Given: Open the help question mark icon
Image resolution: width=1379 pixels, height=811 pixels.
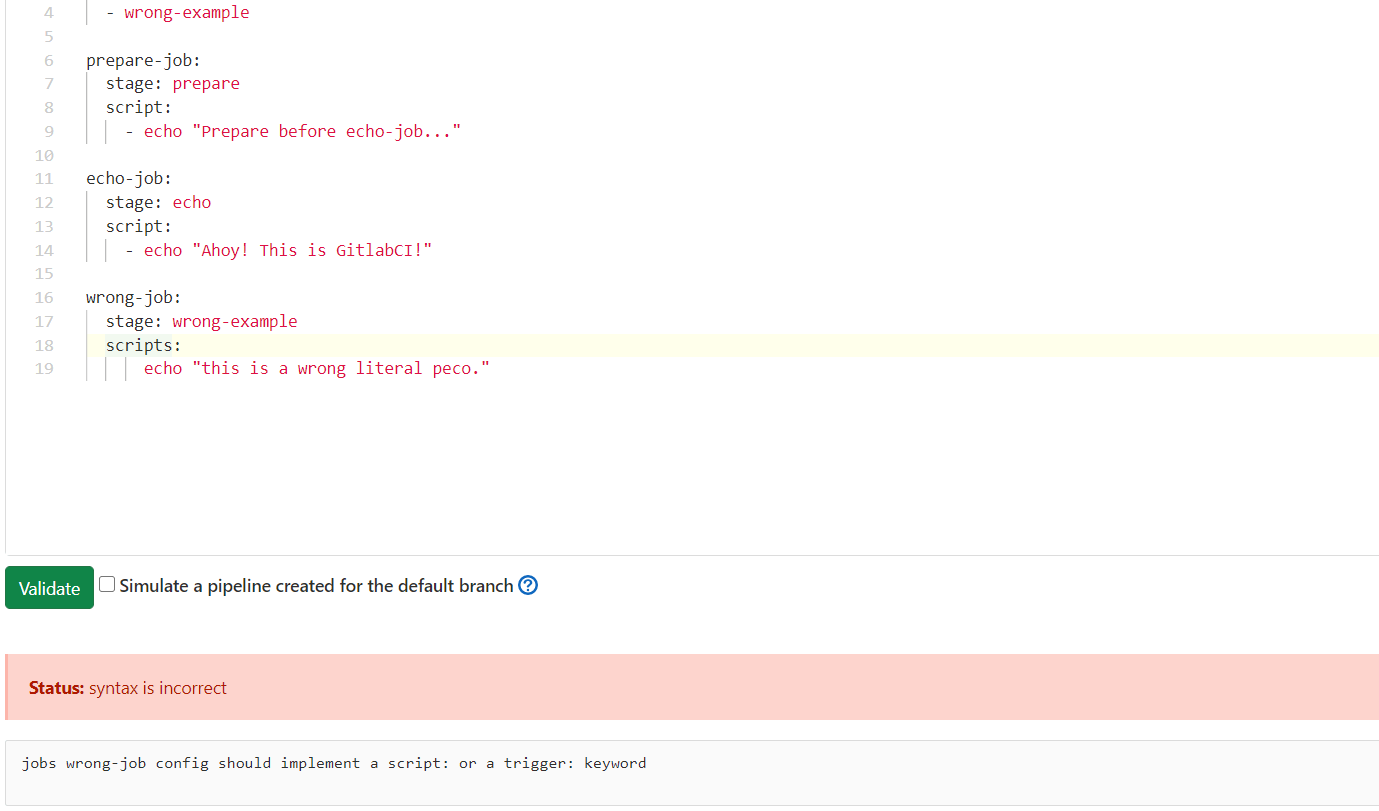Looking at the screenshot, I should (529, 586).
